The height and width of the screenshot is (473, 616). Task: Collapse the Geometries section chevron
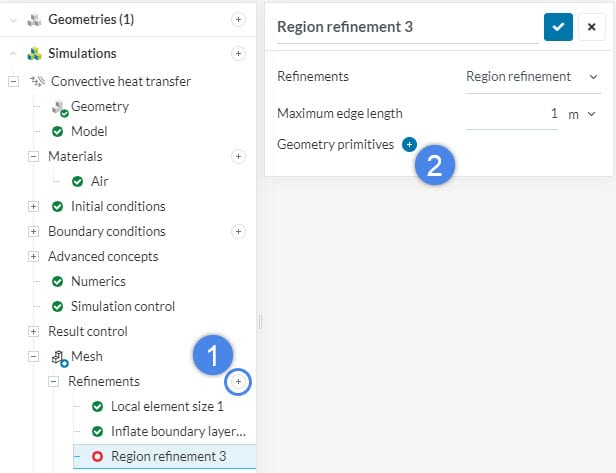click(x=14, y=19)
